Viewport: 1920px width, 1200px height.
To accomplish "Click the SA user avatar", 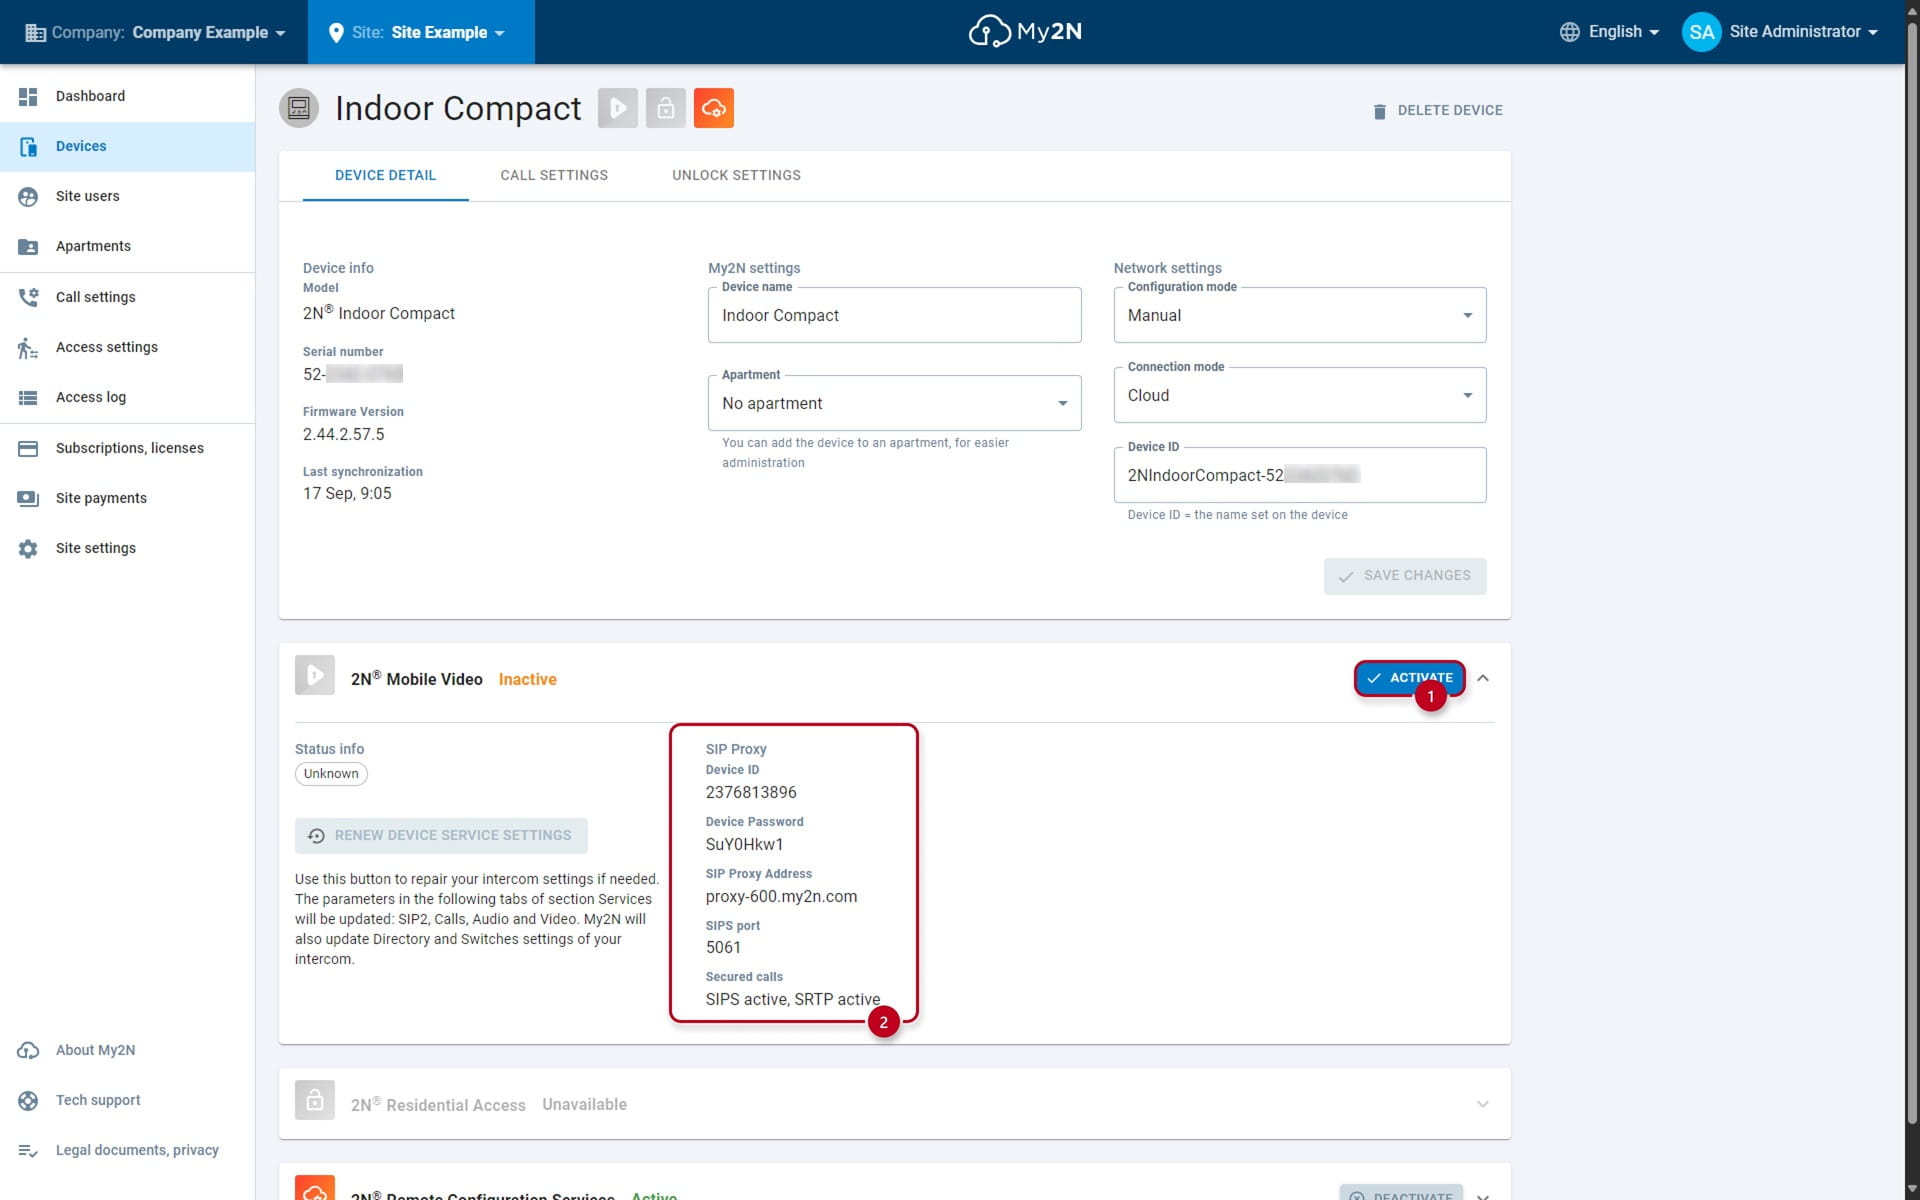I will click(1701, 32).
